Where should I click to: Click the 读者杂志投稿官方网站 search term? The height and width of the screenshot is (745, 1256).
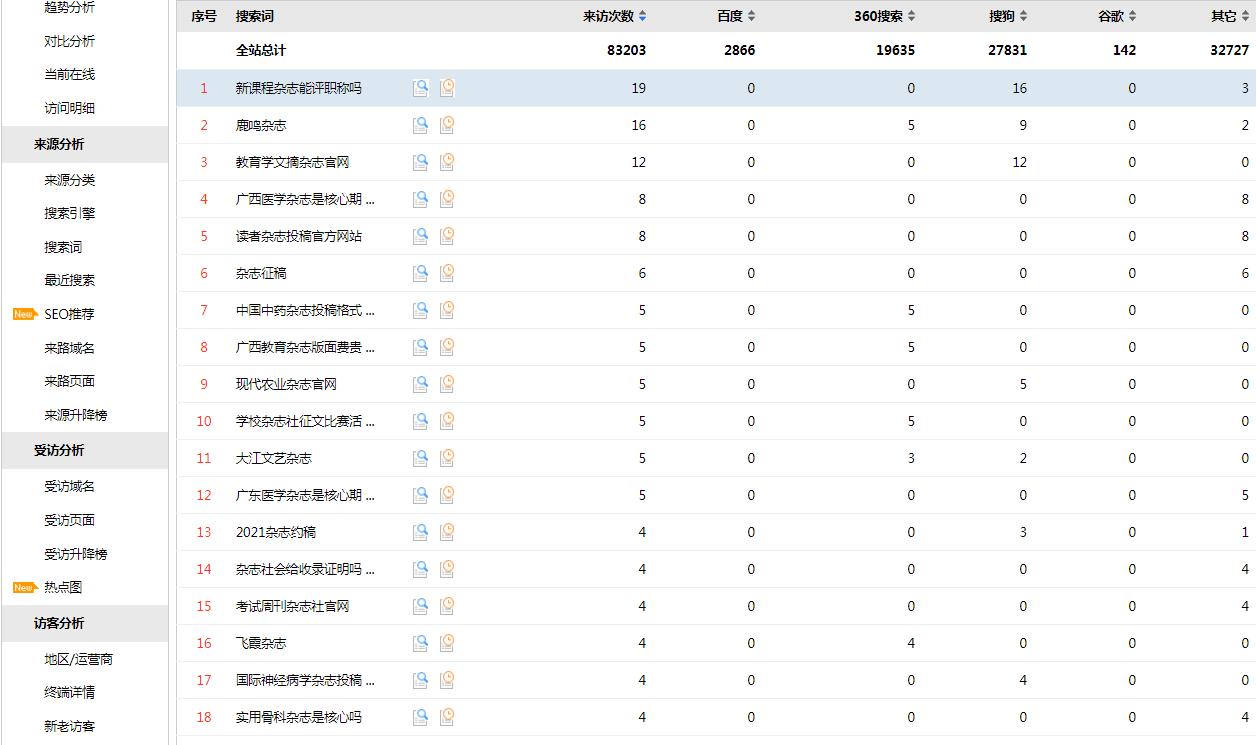pos(299,236)
